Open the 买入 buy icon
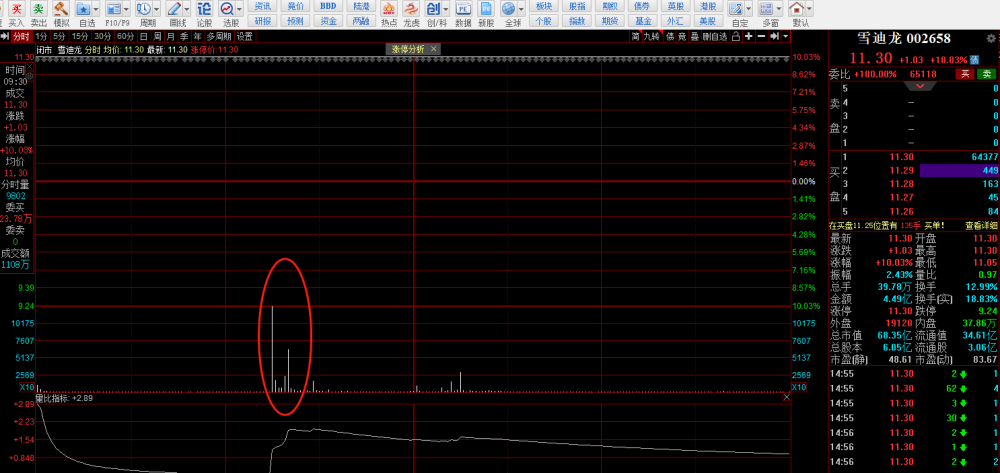The height and width of the screenshot is (473, 1000). pos(18,9)
